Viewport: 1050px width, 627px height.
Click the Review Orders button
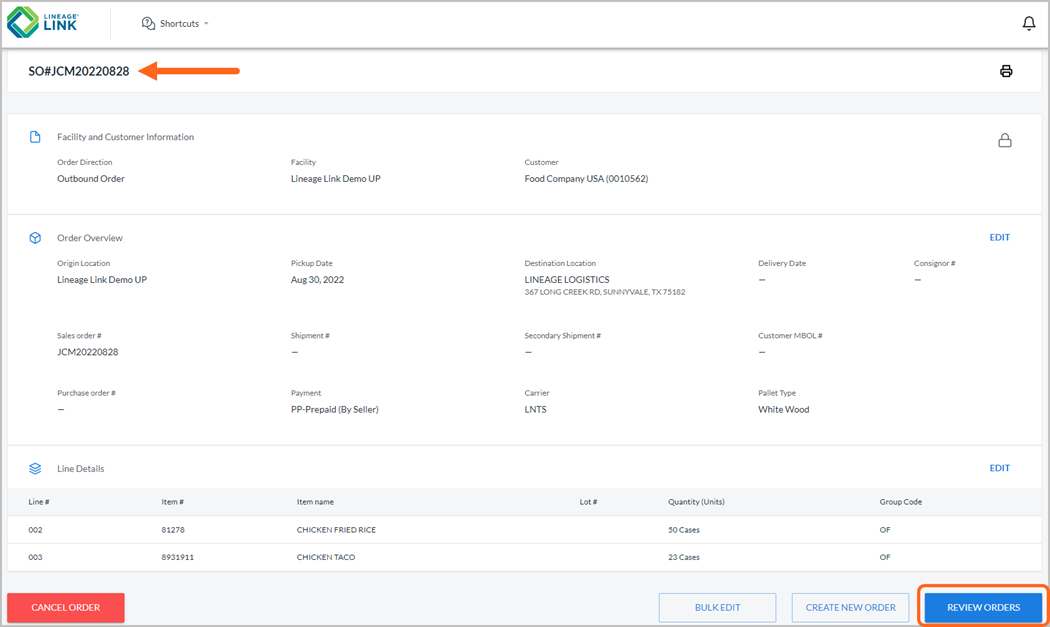click(982, 607)
